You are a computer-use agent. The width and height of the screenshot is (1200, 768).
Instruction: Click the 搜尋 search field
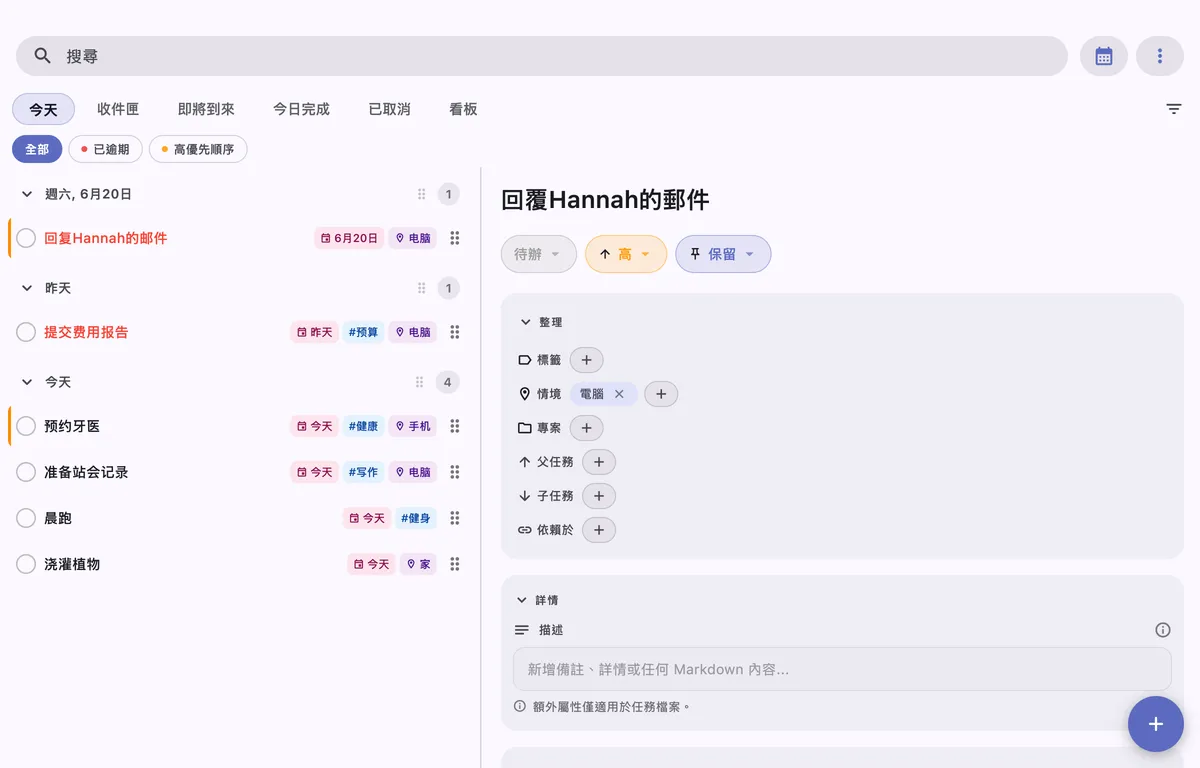542,56
